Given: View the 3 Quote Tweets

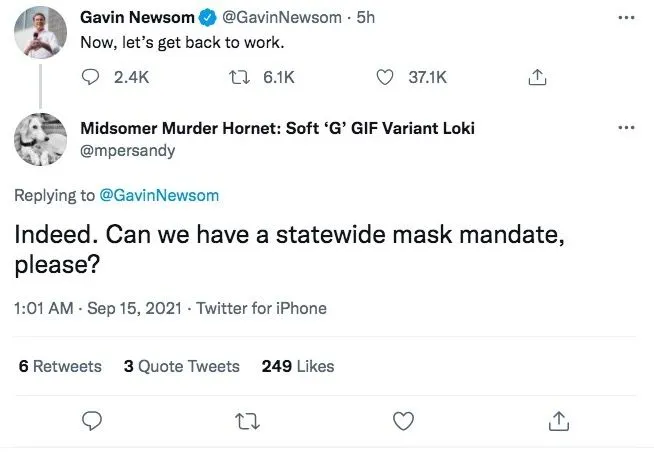Looking at the screenshot, I should point(181,366).
